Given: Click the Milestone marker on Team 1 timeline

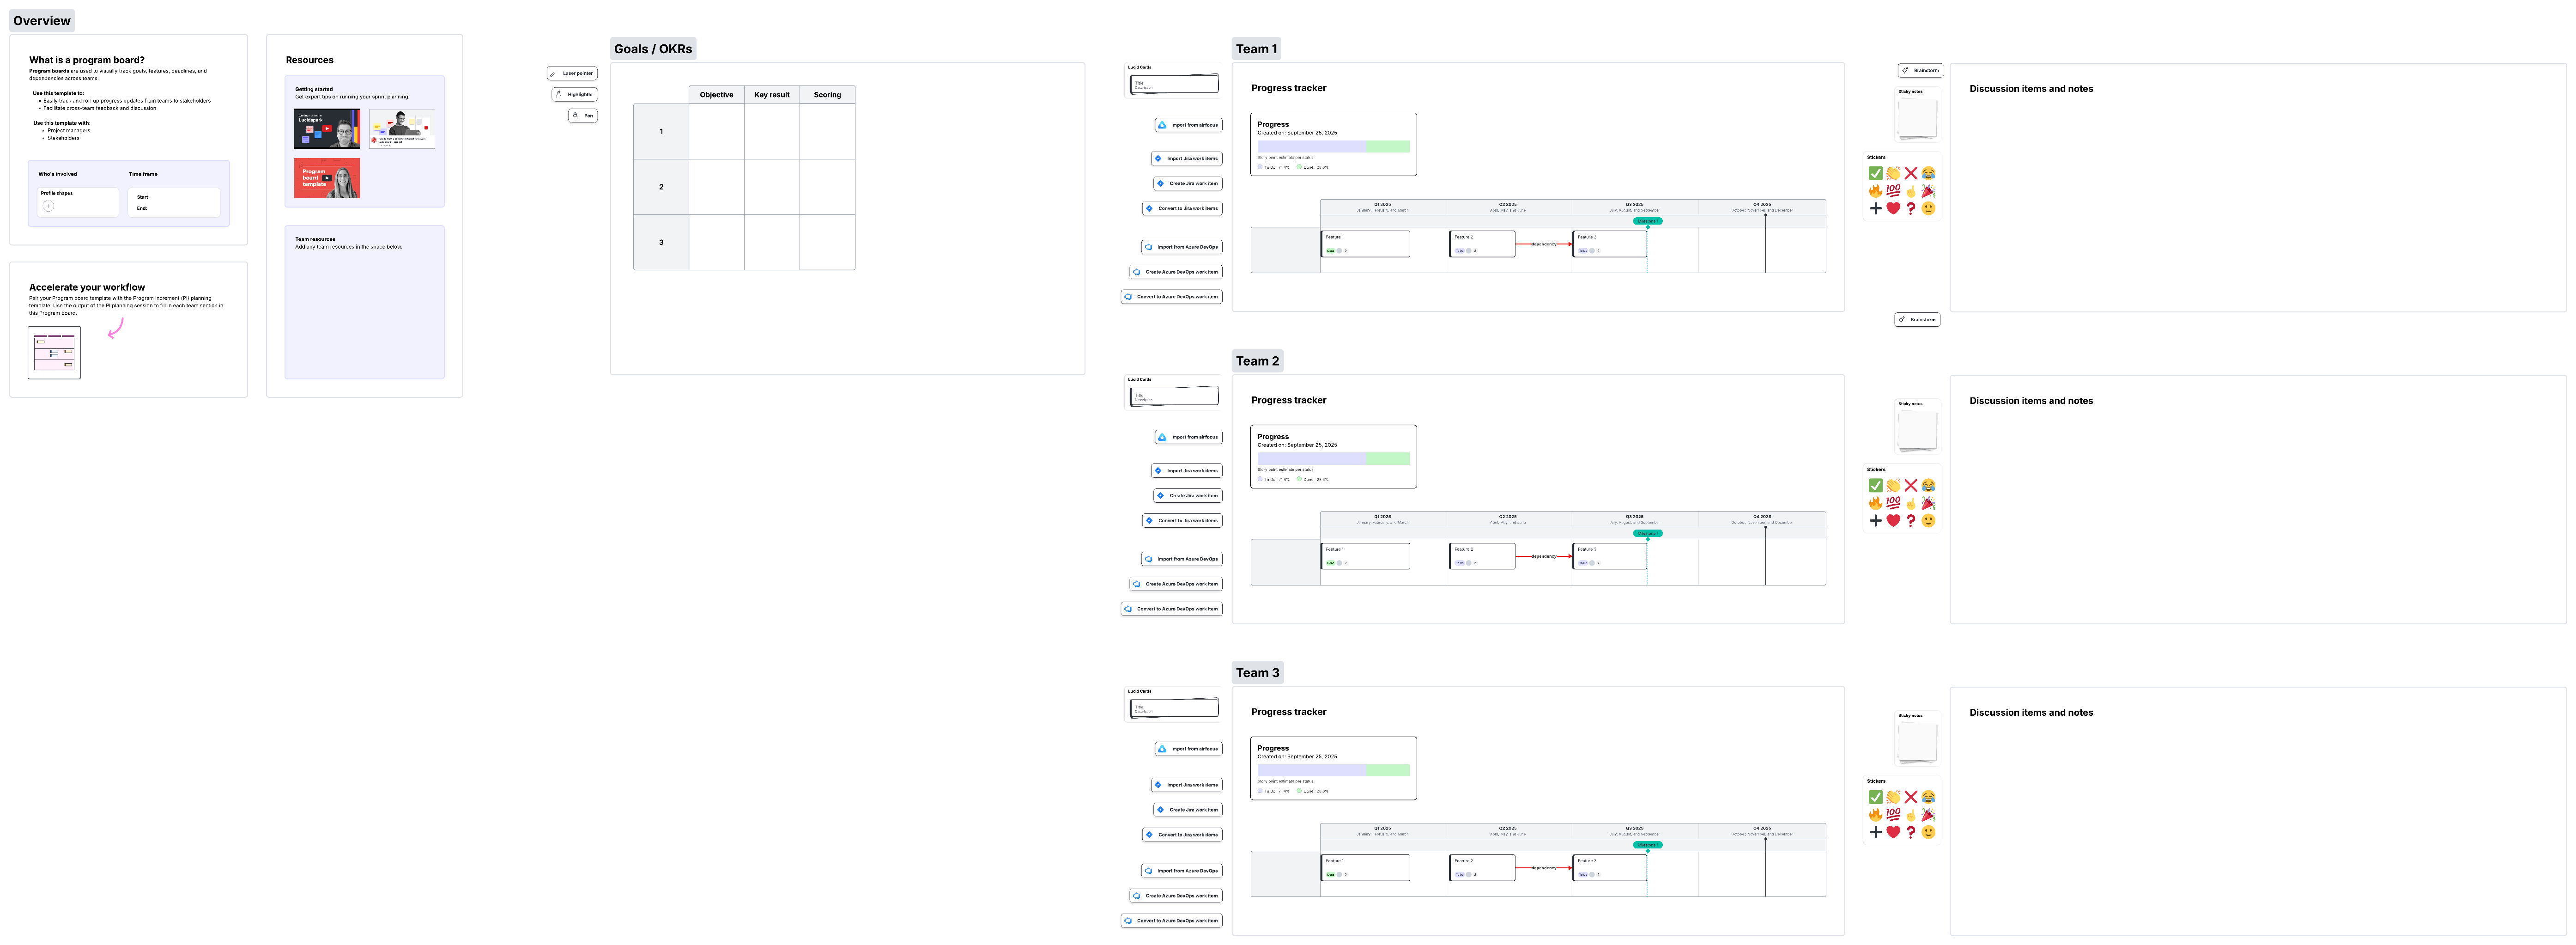Looking at the screenshot, I should pos(1647,220).
